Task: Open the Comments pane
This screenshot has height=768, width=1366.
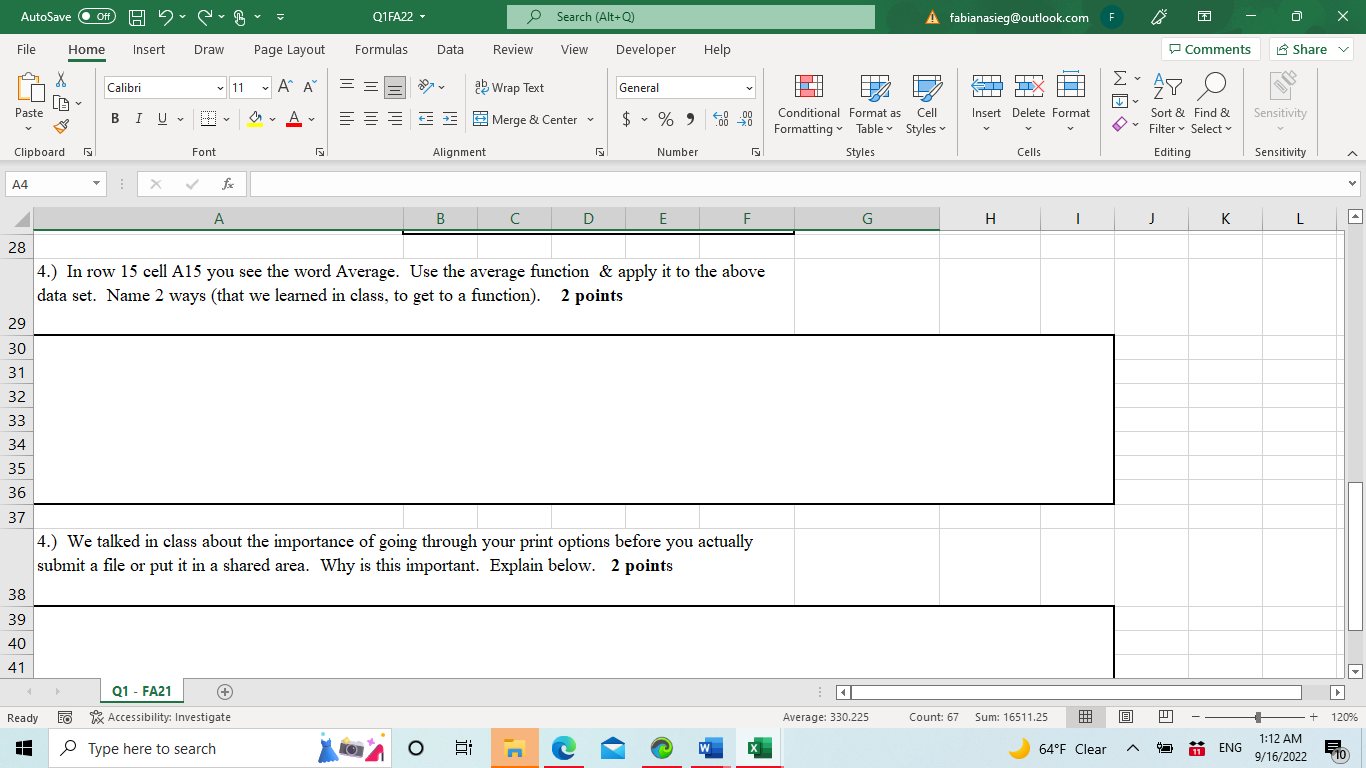Action: (x=1210, y=48)
